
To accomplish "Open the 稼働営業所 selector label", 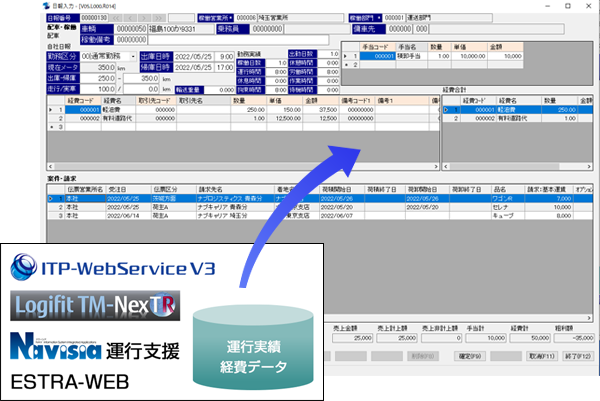I will click(216, 18).
